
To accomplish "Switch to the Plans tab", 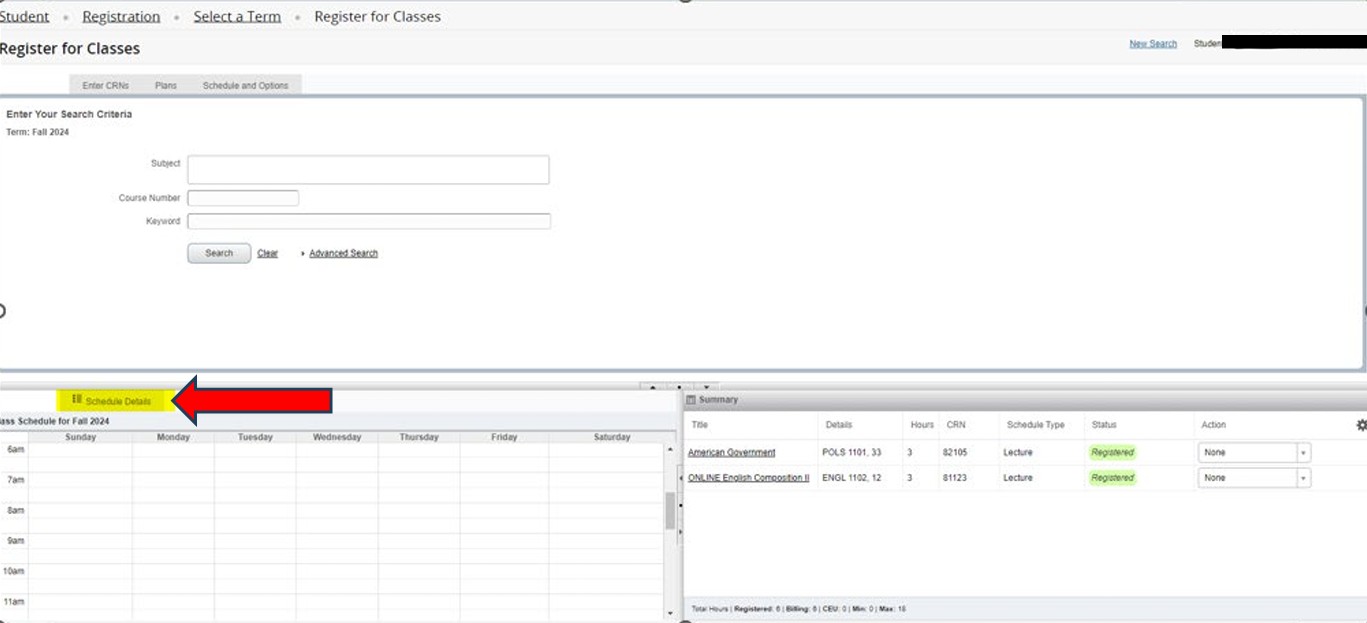I will click(x=166, y=86).
